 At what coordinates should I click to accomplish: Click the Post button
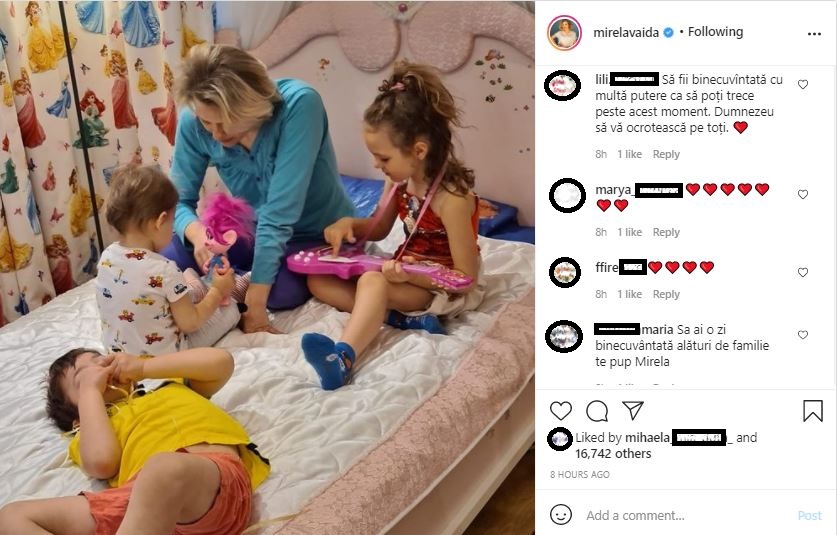pyautogui.click(x=809, y=515)
